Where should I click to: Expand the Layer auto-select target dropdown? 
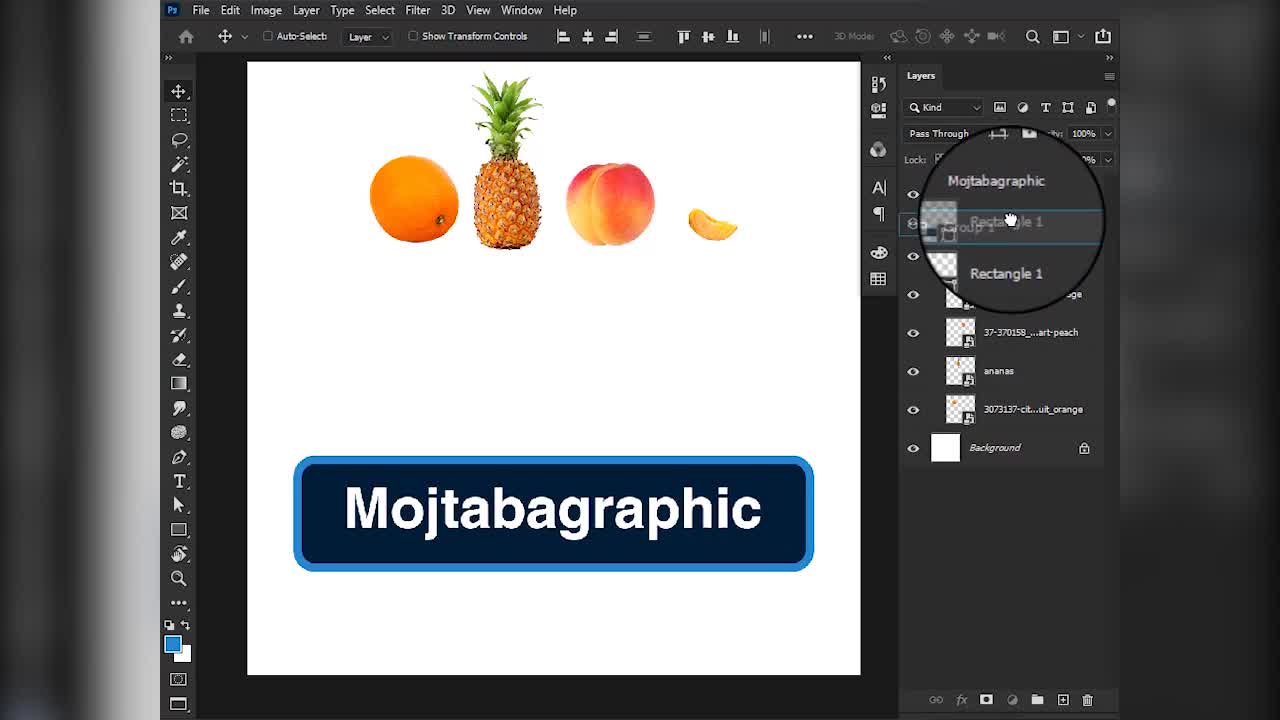pos(368,36)
